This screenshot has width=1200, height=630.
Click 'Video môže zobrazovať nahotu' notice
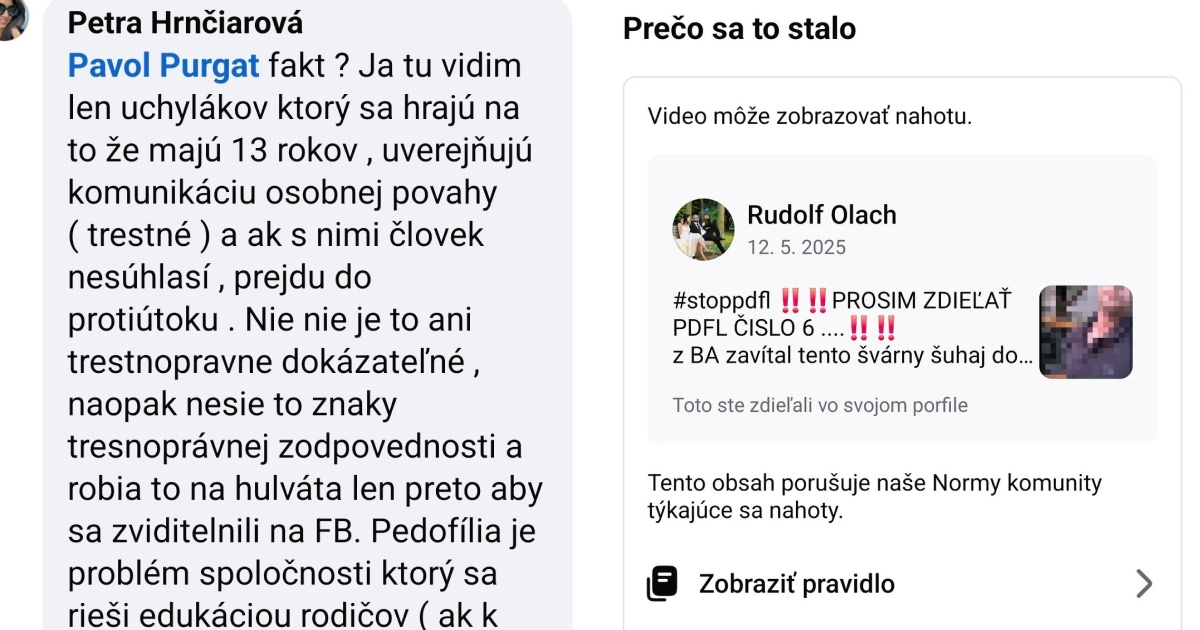point(809,116)
